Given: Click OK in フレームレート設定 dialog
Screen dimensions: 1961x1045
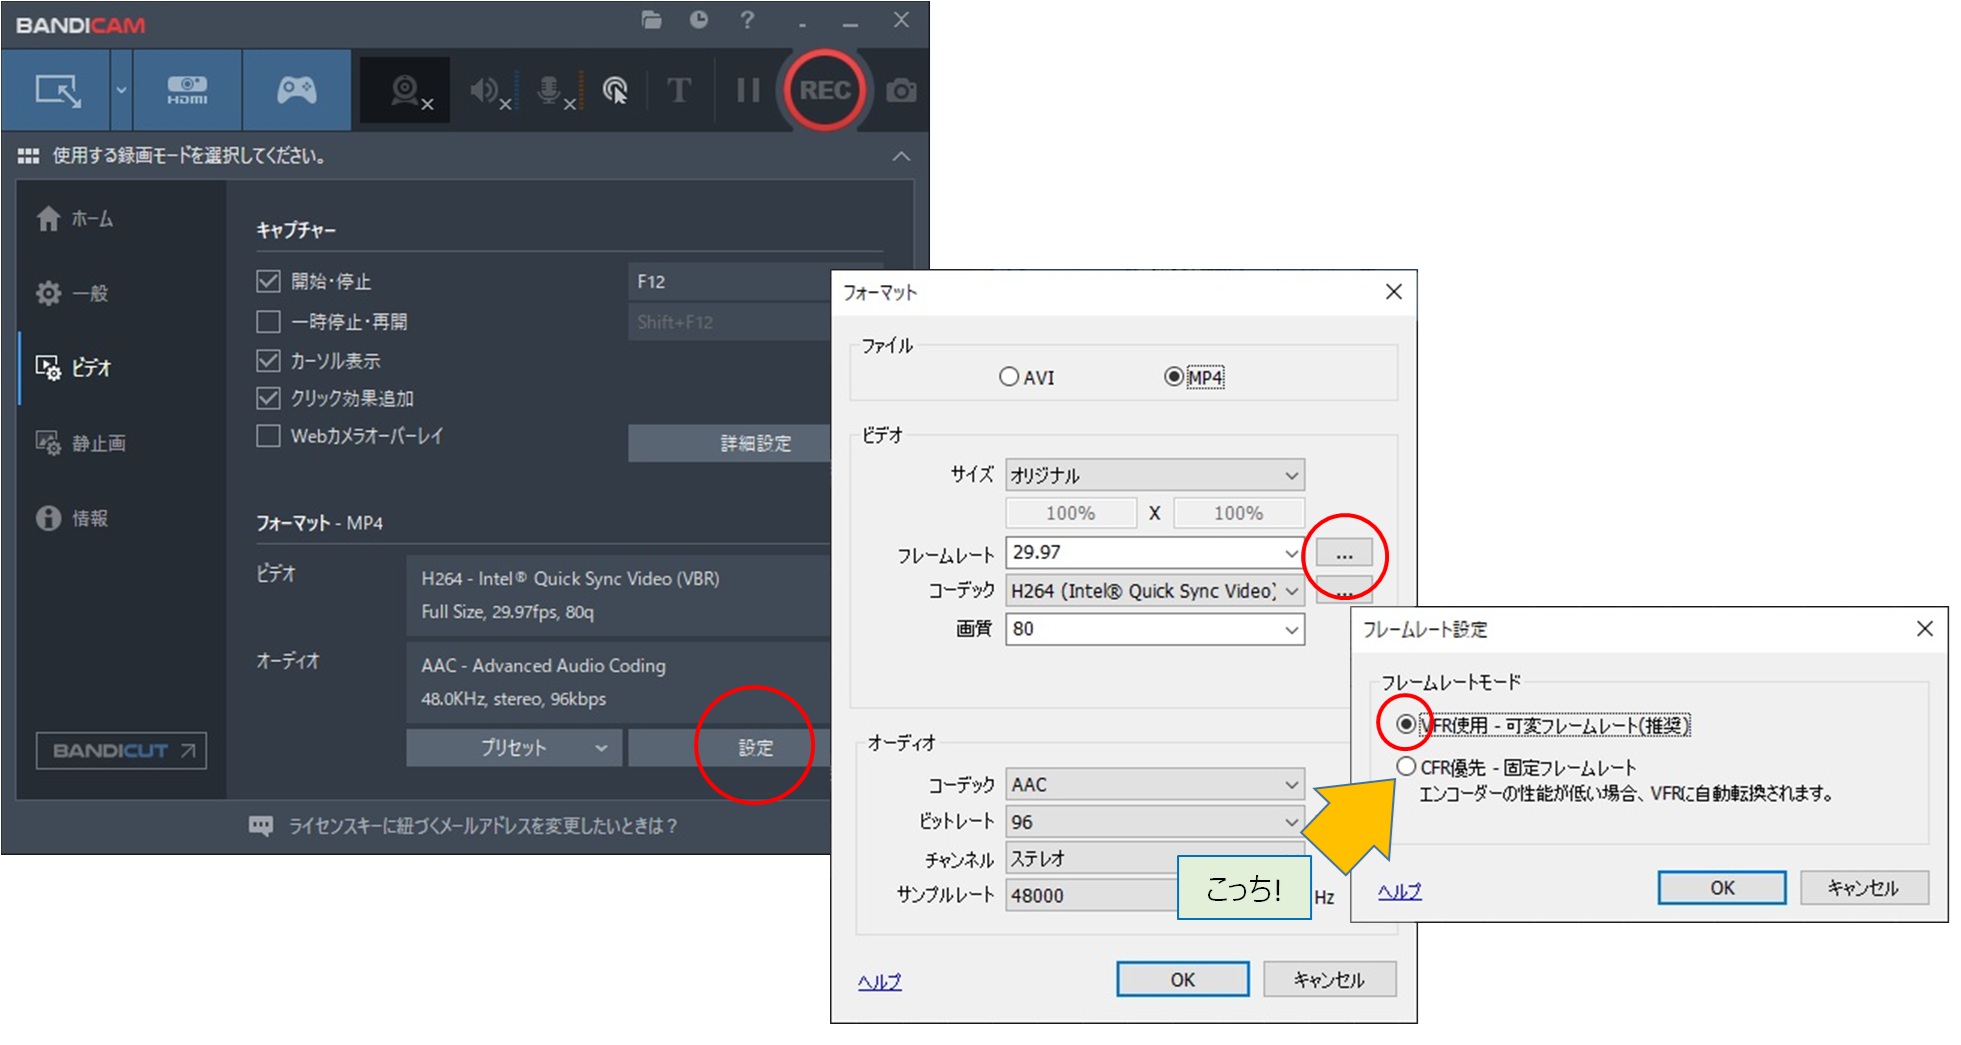Looking at the screenshot, I should (1721, 888).
